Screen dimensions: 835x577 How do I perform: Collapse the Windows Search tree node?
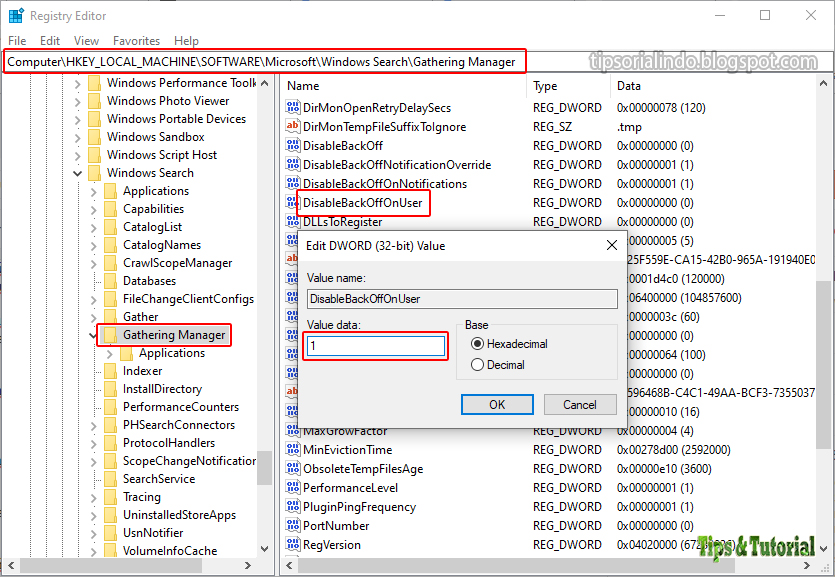(x=77, y=172)
